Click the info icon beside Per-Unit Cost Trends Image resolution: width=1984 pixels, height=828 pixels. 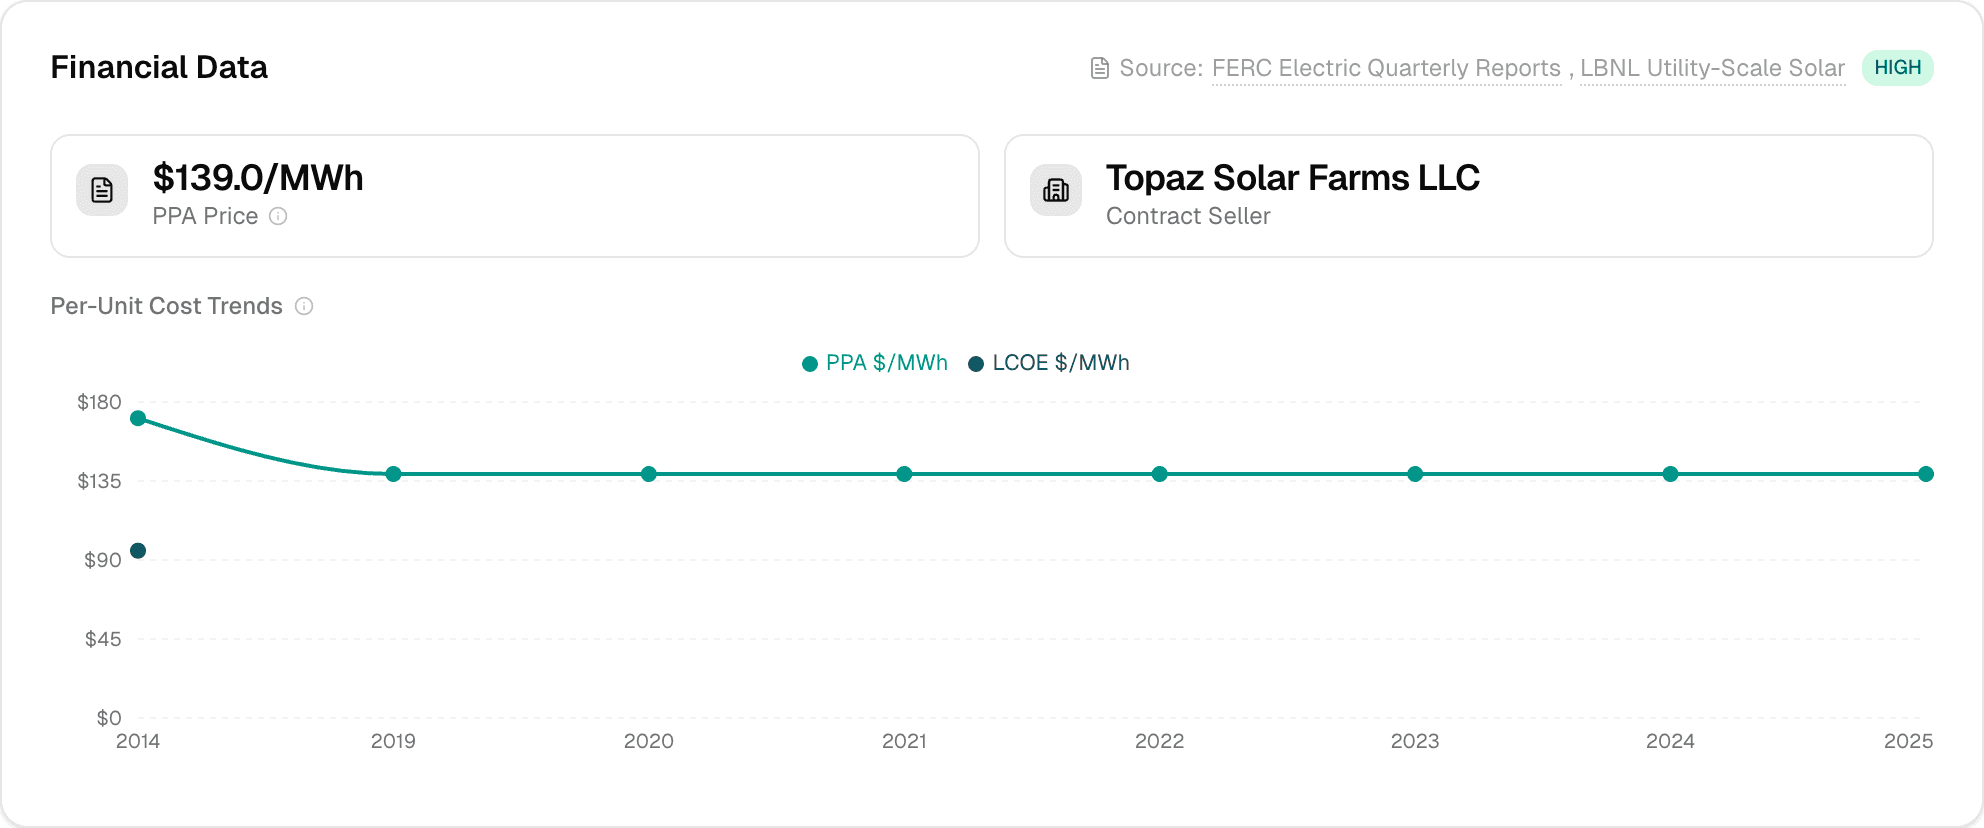click(304, 306)
